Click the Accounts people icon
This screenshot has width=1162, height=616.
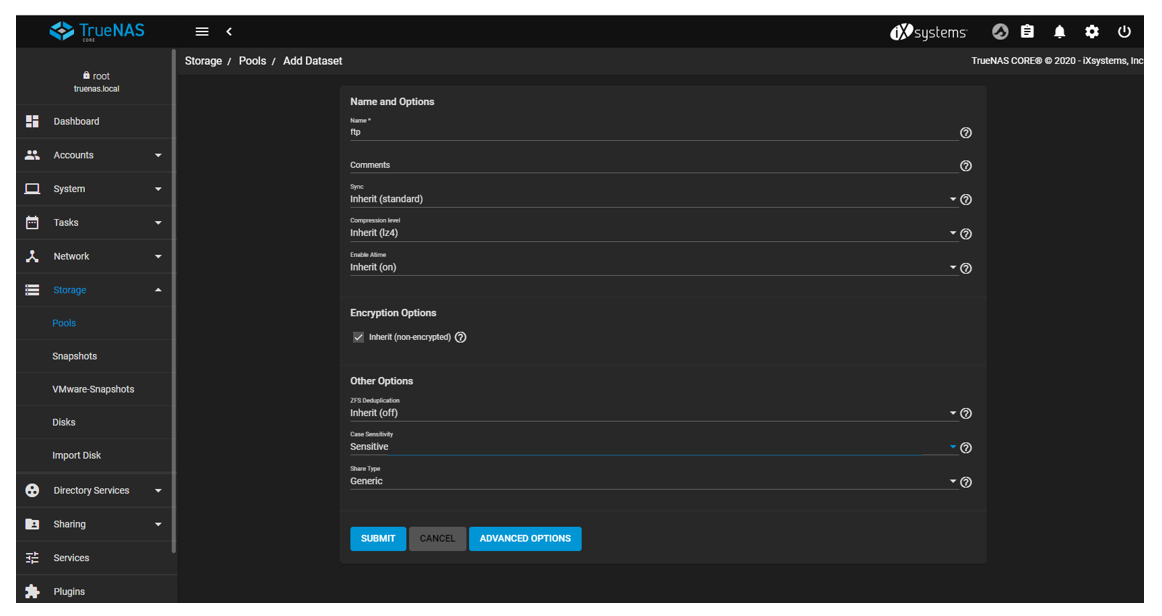[x=32, y=155]
